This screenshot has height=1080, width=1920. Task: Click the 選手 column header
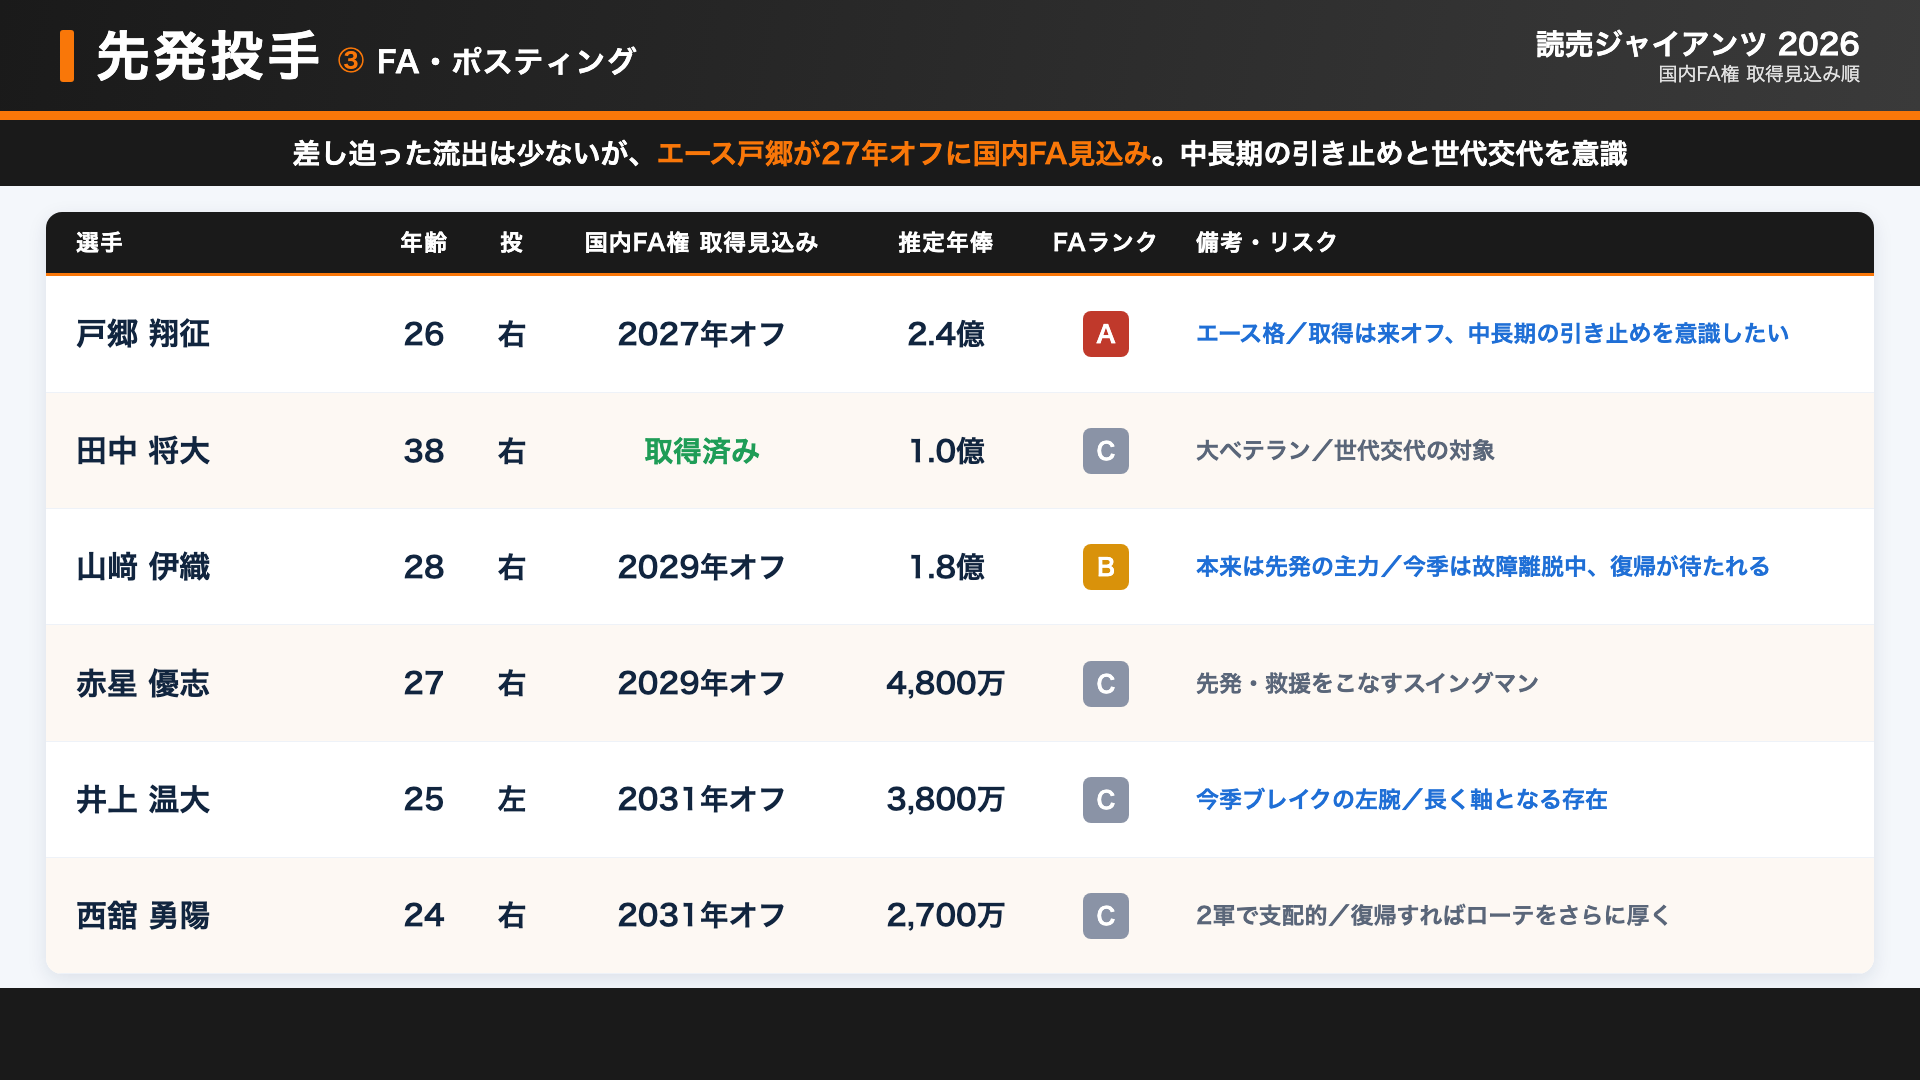coord(99,243)
